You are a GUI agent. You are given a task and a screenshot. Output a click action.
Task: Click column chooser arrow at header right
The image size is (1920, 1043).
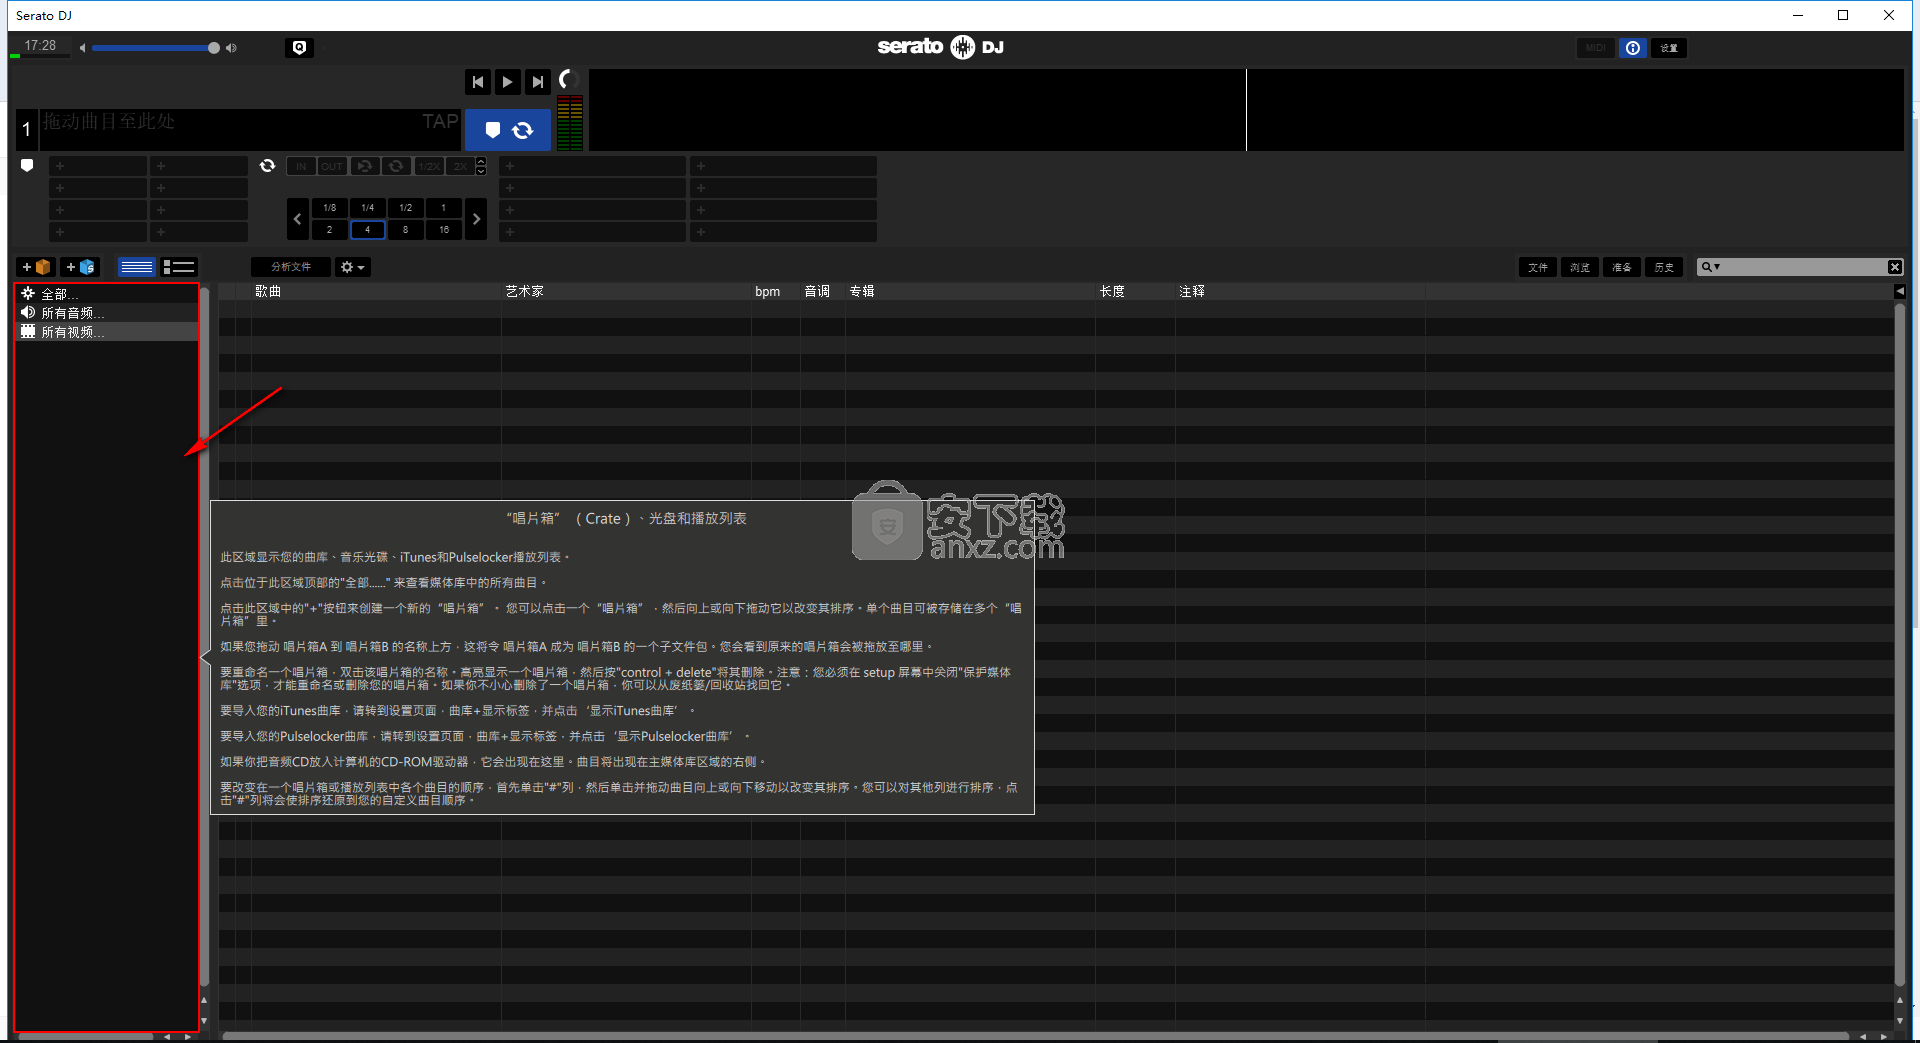pyautogui.click(x=1899, y=291)
